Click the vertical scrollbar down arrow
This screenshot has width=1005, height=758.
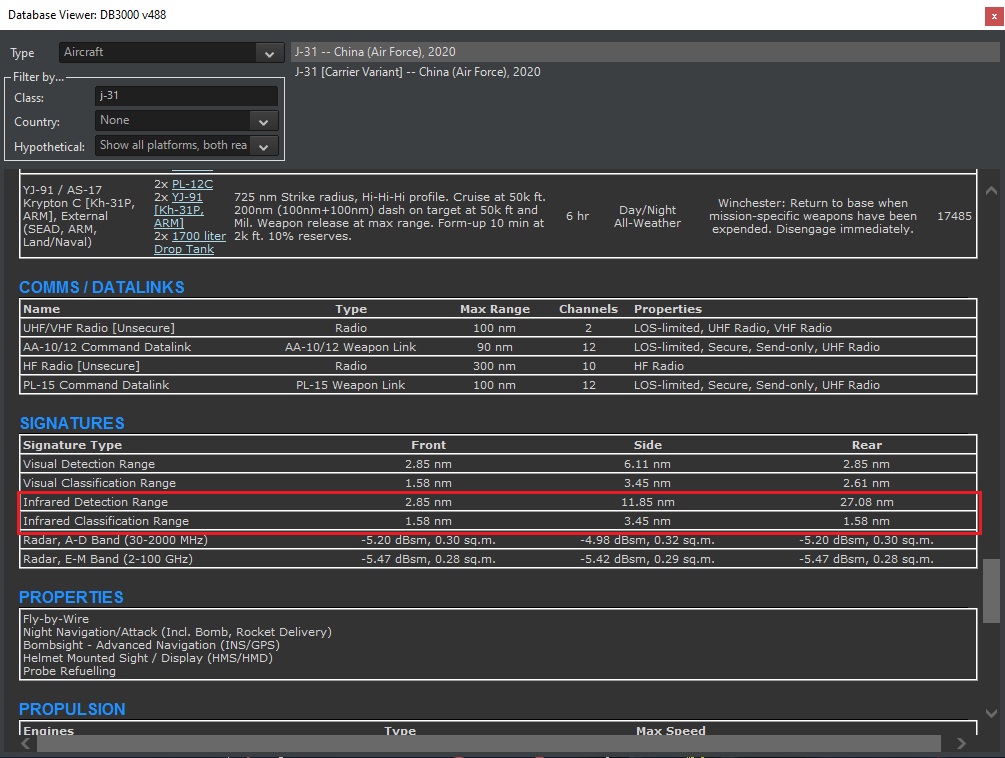click(991, 713)
